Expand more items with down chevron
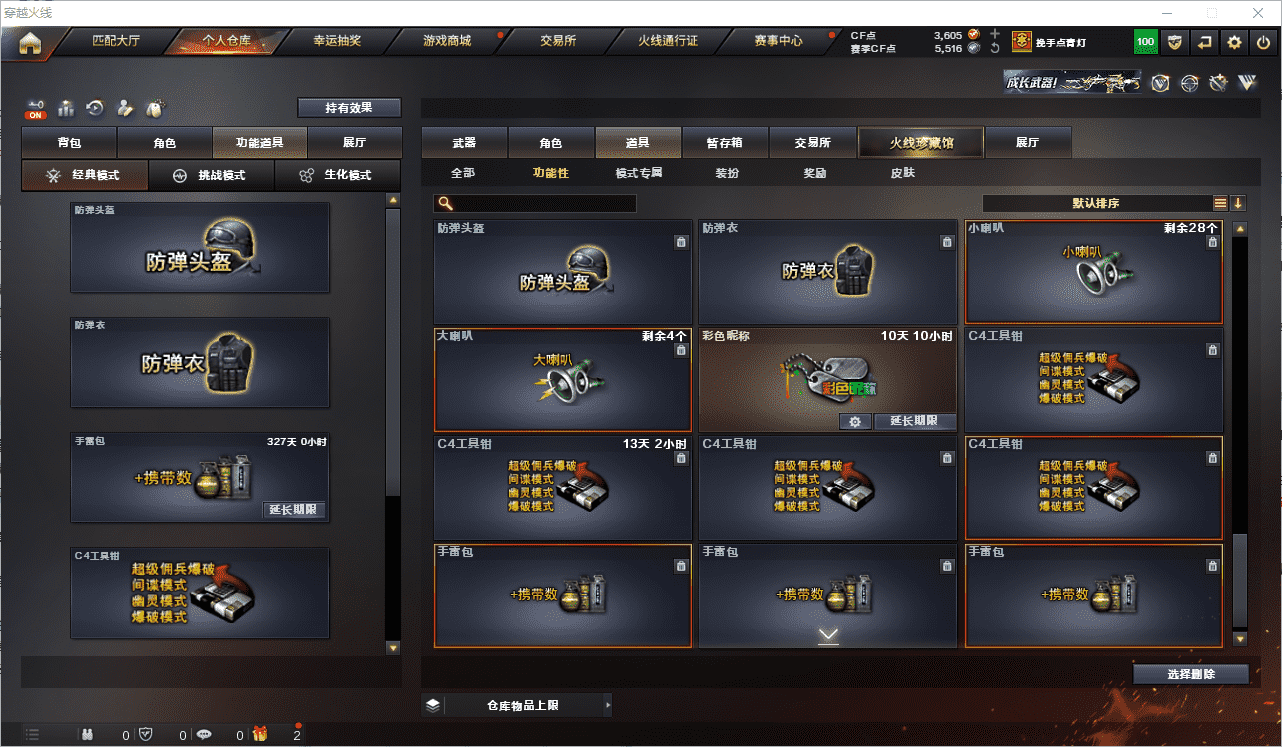The width and height of the screenshot is (1282, 747). 828,635
